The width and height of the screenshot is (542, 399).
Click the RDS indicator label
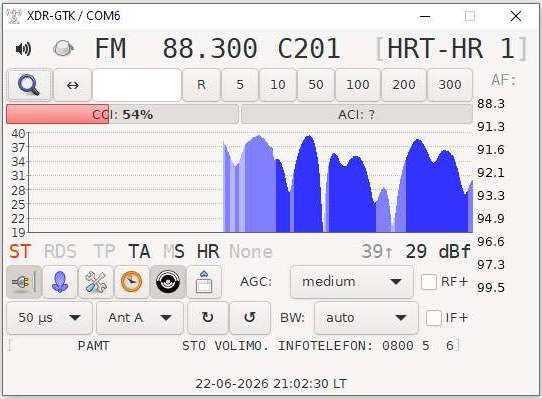click(60, 251)
